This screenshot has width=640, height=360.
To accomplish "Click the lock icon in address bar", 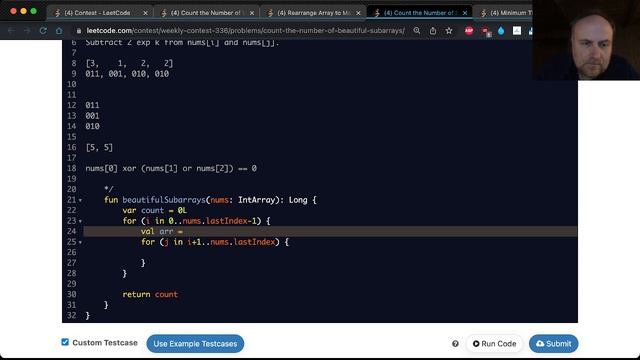I will (x=79, y=31).
